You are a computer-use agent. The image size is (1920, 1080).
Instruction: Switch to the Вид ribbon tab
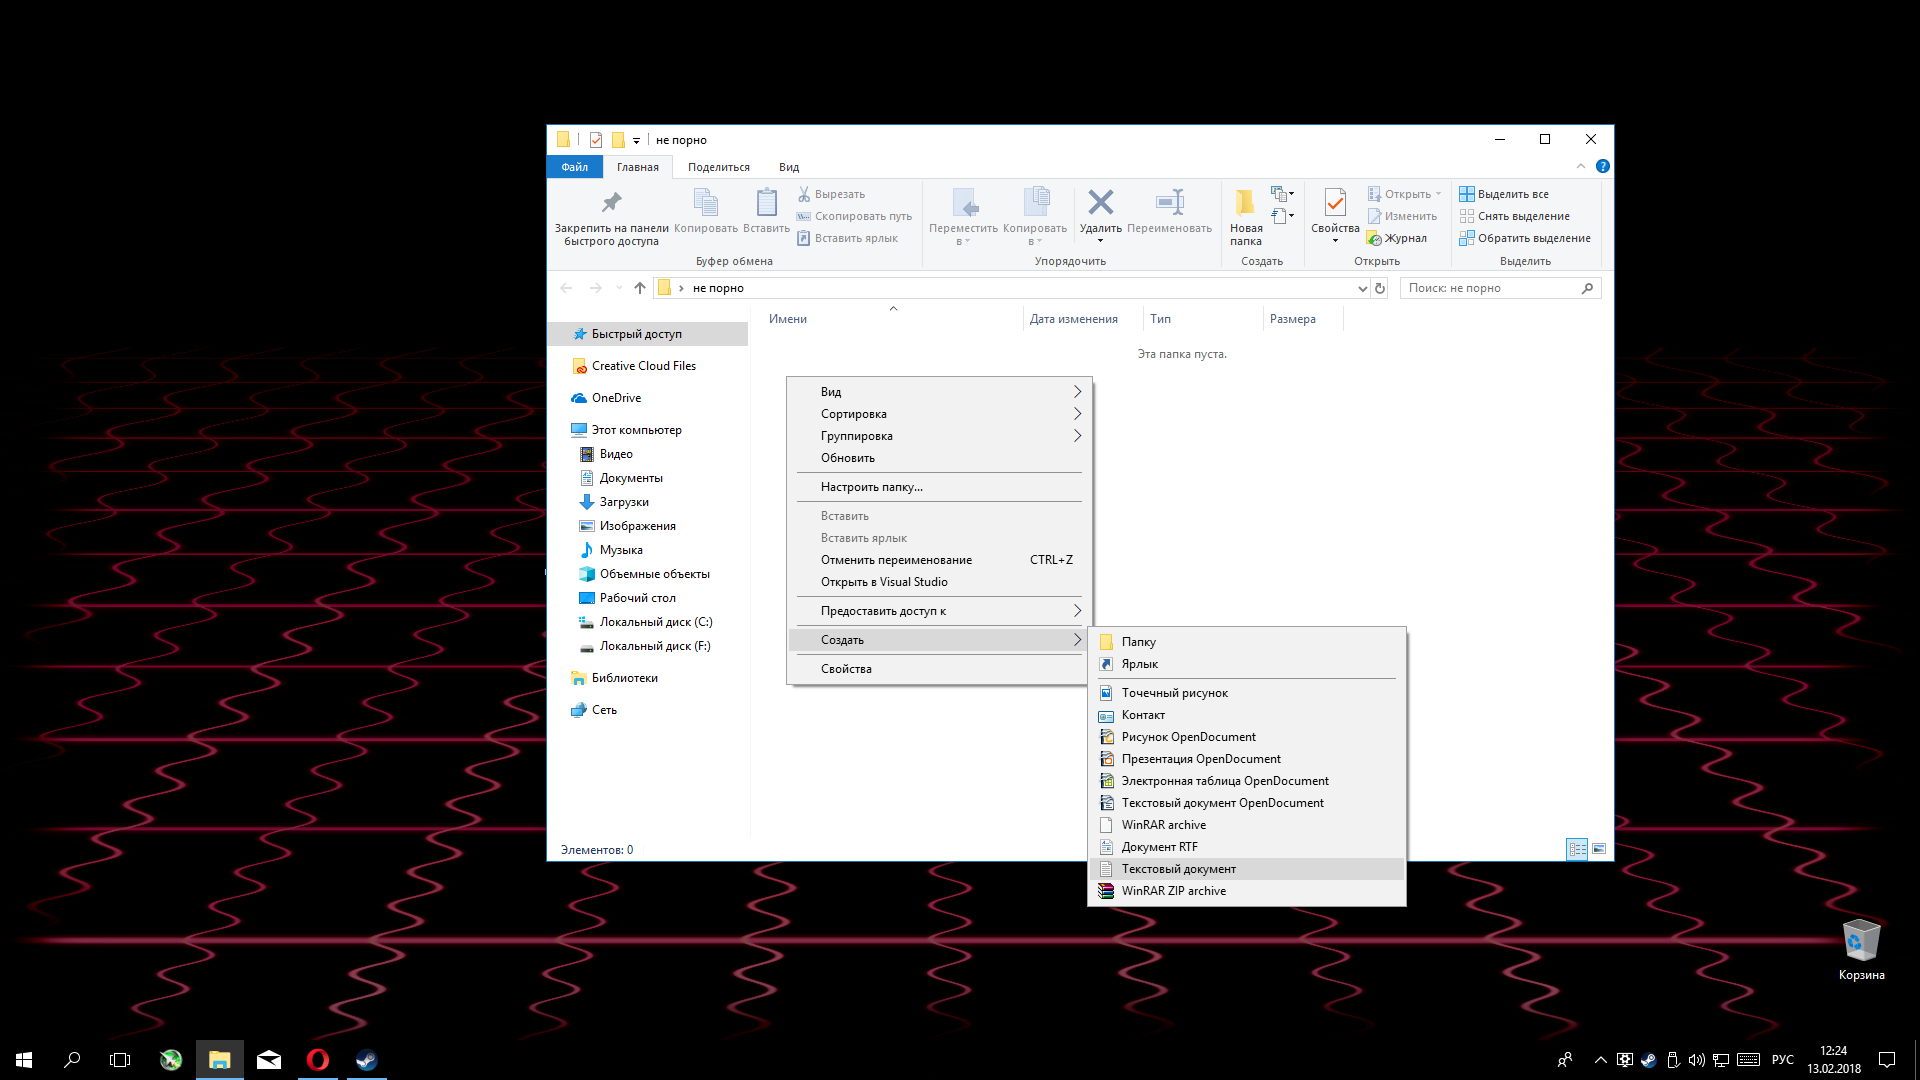click(x=789, y=167)
